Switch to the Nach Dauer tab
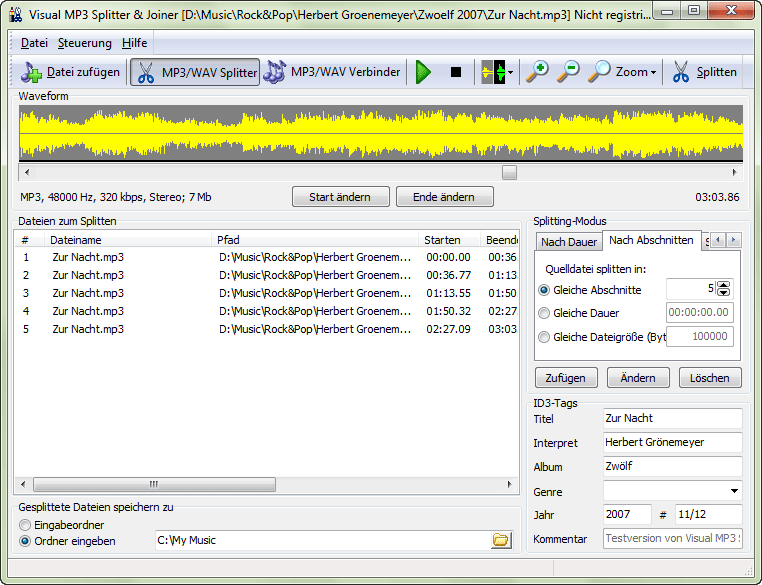Viewport: 762px width, 585px height. 569,241
